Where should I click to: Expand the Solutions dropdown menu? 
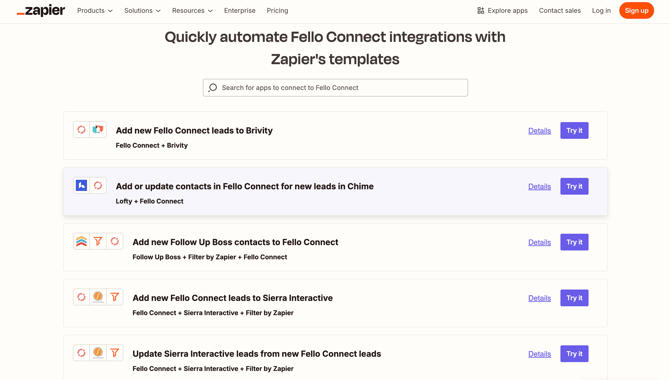pos(142,11)
